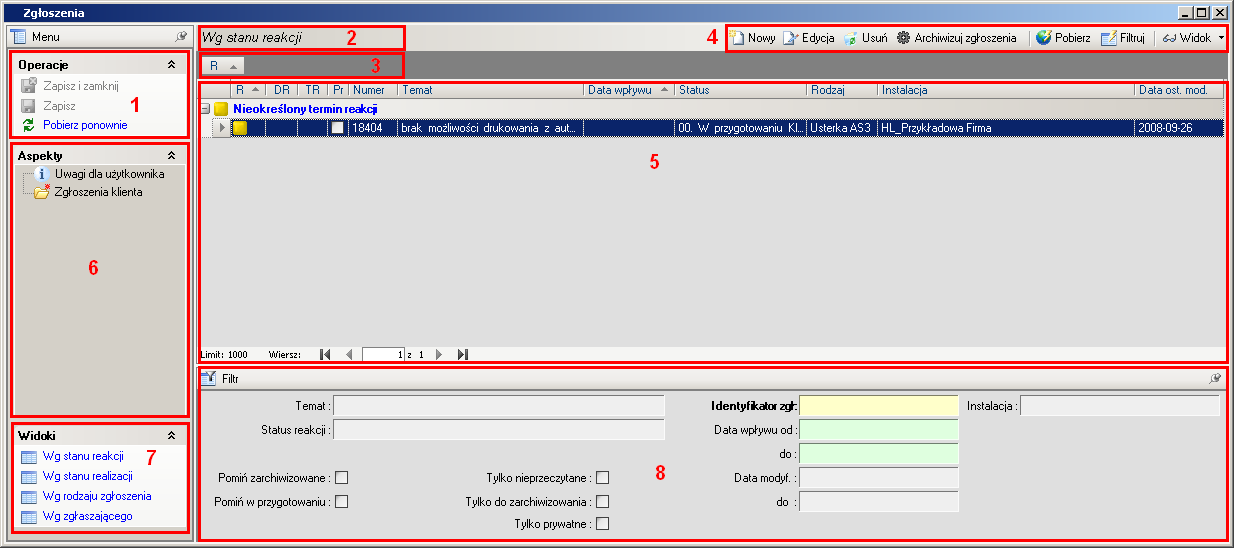
Task: Sort by the Numer column header
Action: tap(374, 90)
